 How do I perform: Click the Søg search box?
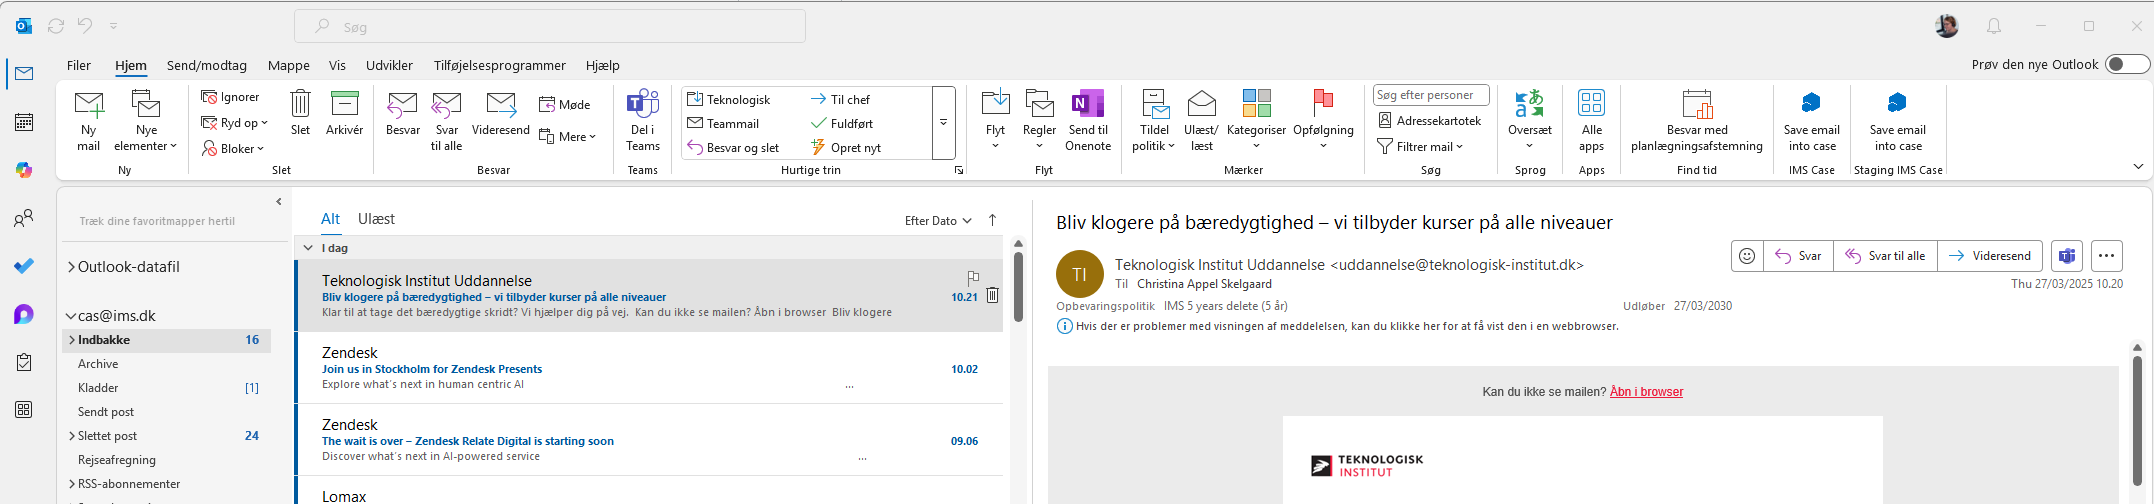click(x=550, y=26)
